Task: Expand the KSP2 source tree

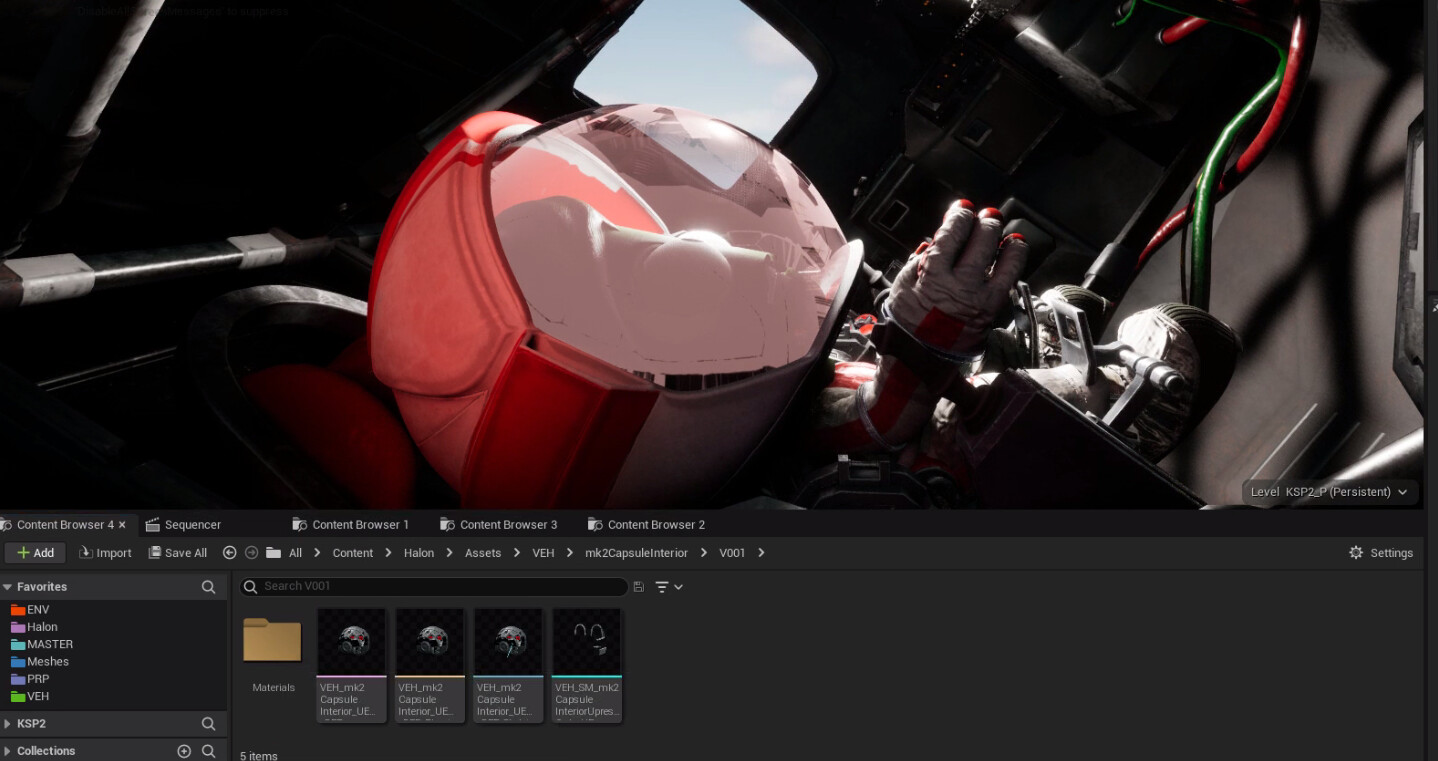Action: pos(8,724)
